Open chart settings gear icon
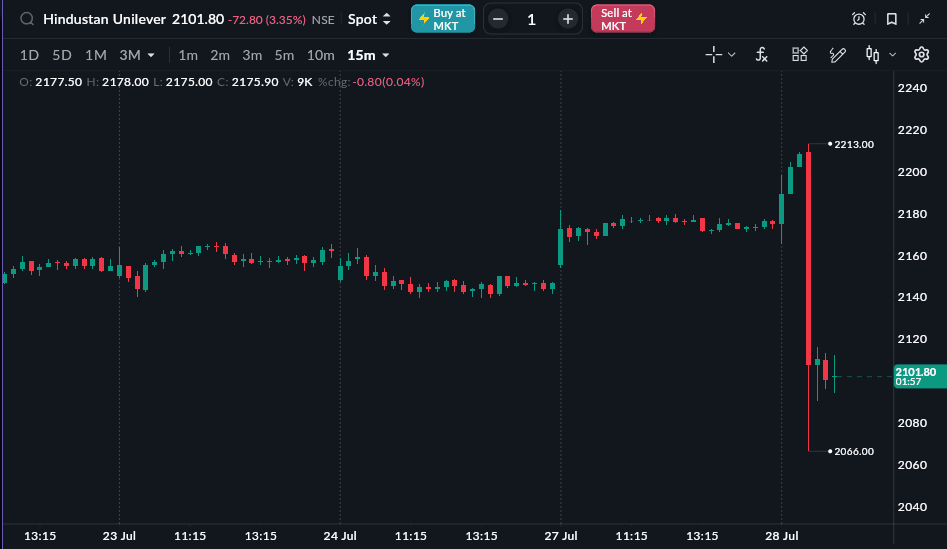Image resolution: width=947 pixels, height=549 pixels. (x=921, y=55)
